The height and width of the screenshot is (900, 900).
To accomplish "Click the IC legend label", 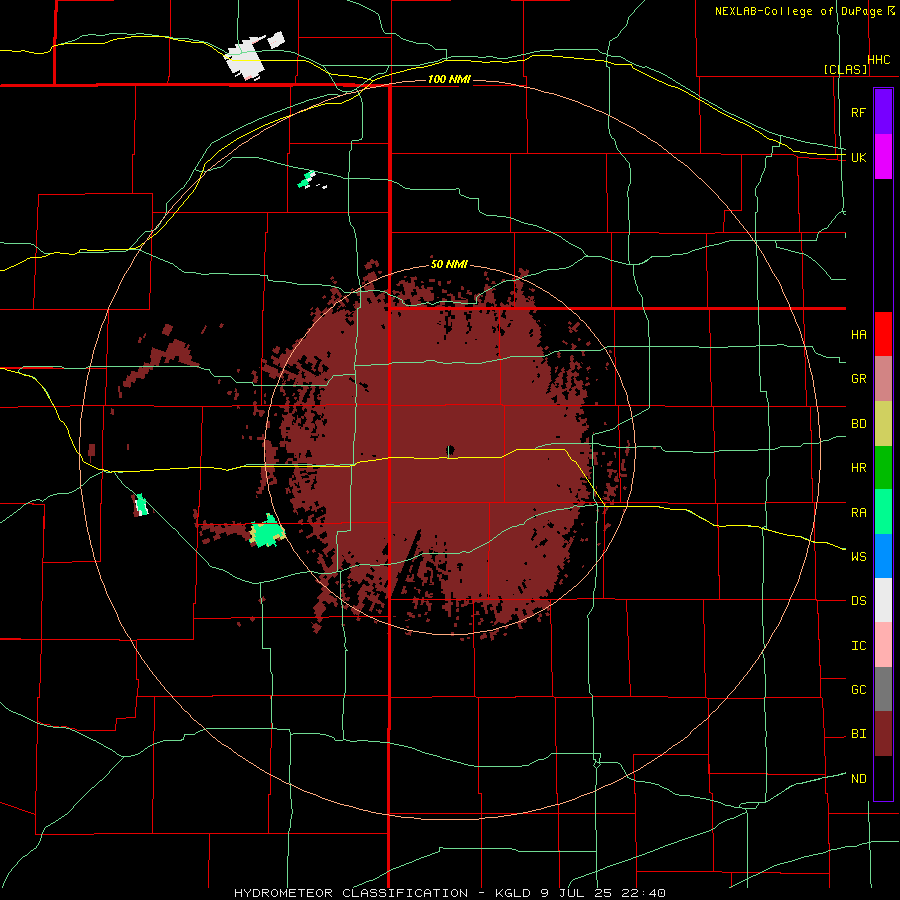I will pos(858,645).
